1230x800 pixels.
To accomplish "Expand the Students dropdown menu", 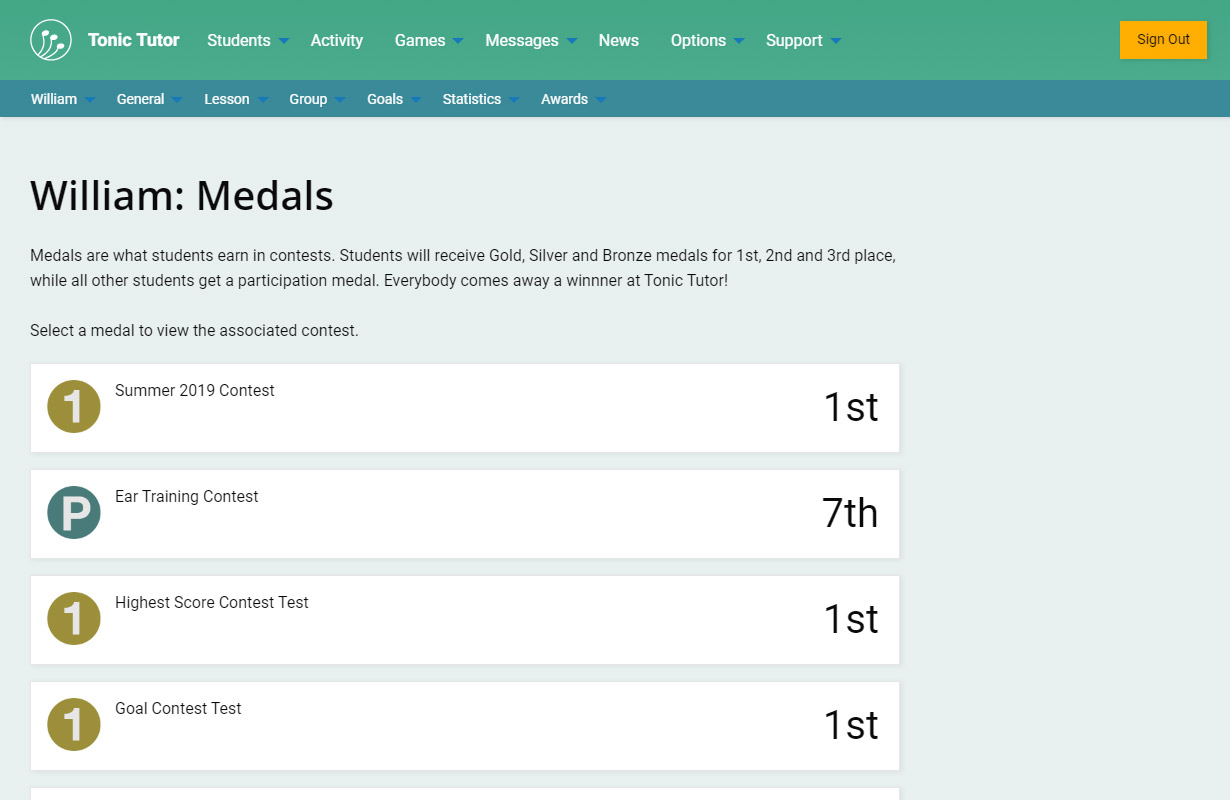I will 247,40.
